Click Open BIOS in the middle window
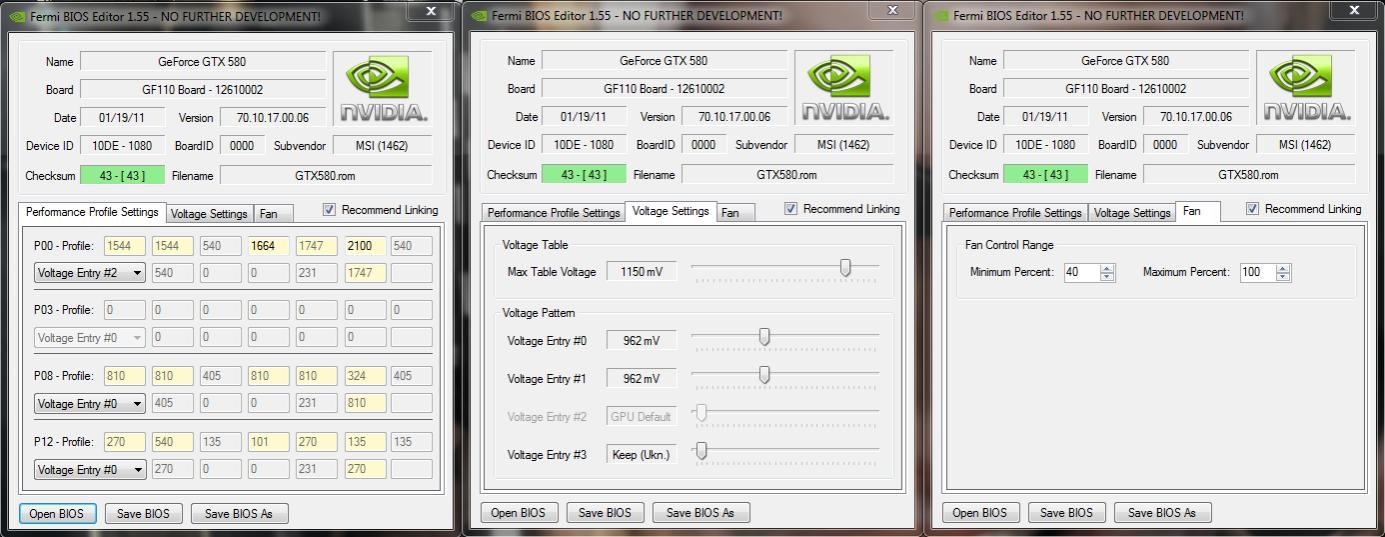Image resolution: width=1385 pixels, height=537 pixels. (519, 513)
